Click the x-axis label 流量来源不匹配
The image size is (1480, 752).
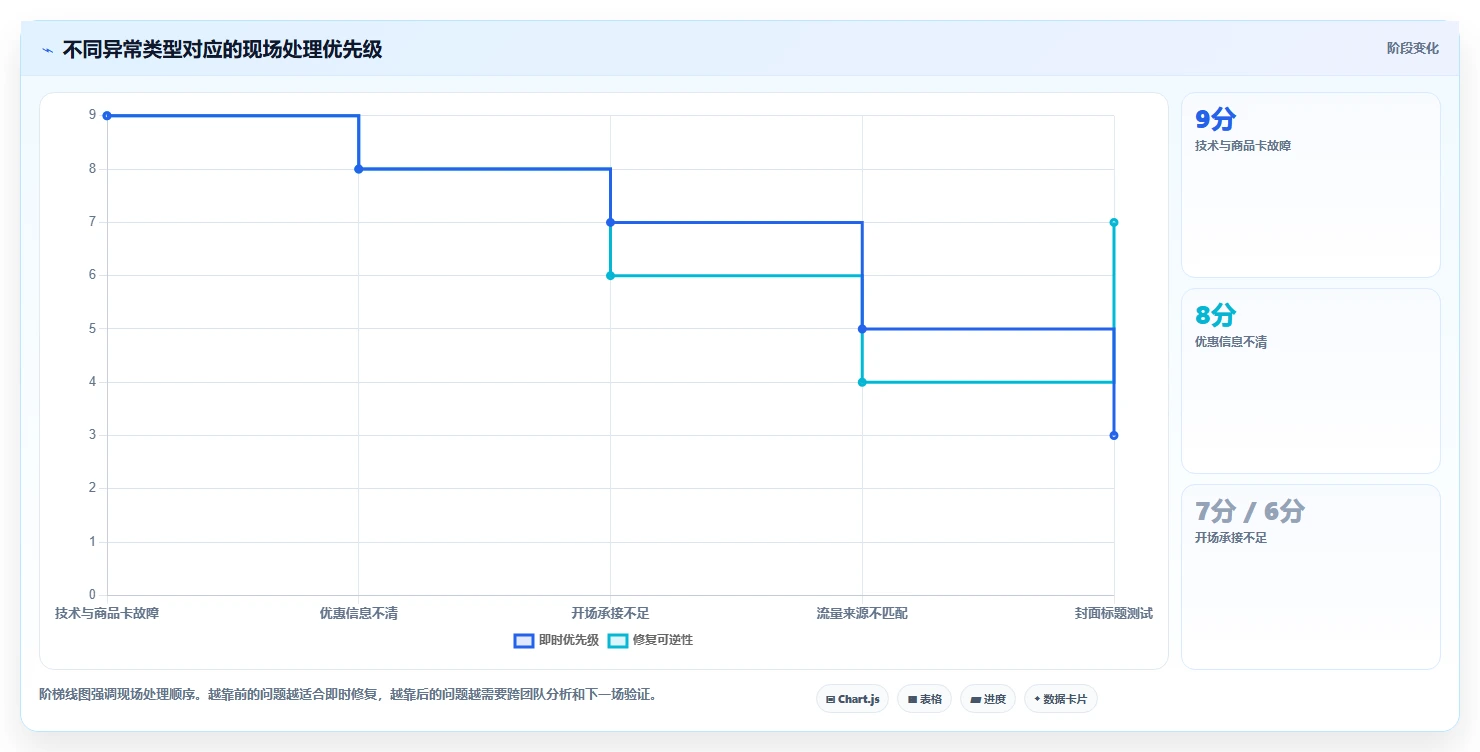862,613
